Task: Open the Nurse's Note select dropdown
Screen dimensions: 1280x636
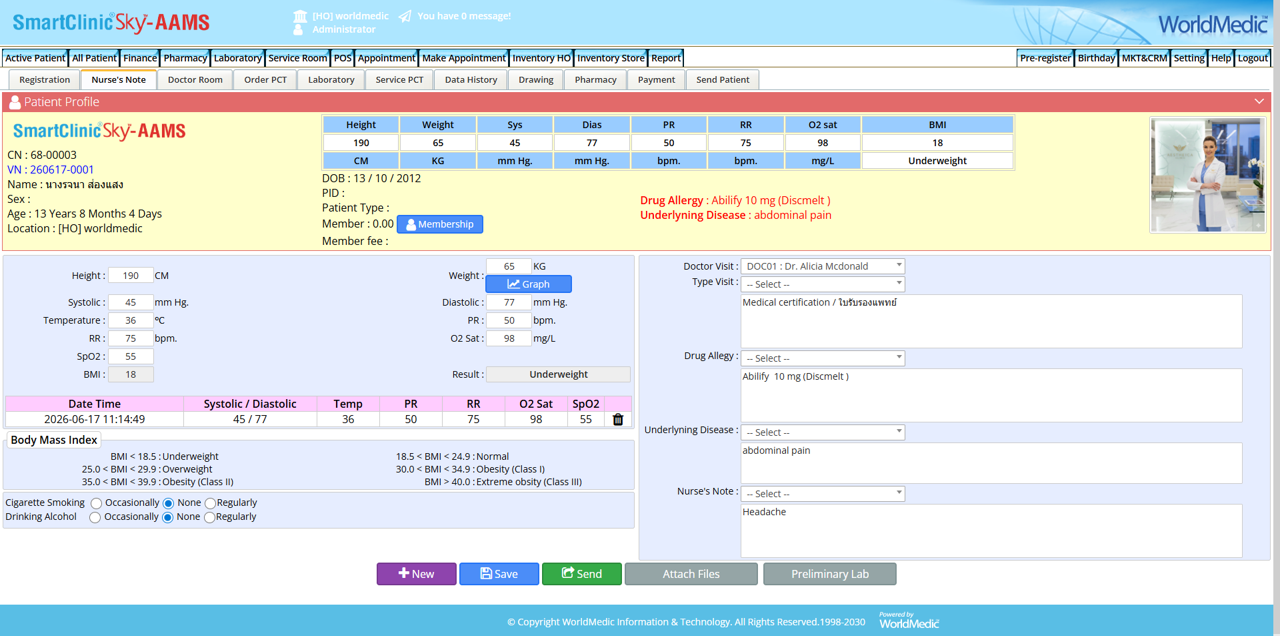Action: pos(823,494)
